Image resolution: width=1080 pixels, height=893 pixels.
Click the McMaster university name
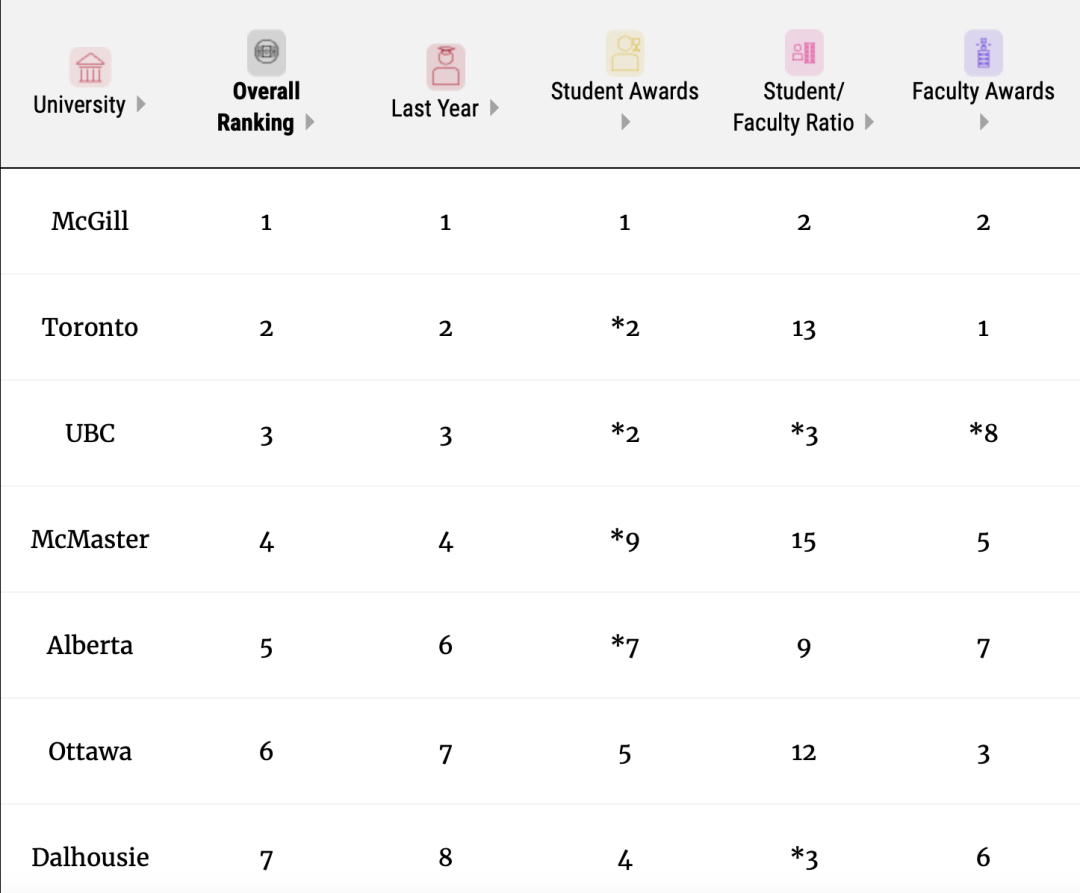point(90,539)
